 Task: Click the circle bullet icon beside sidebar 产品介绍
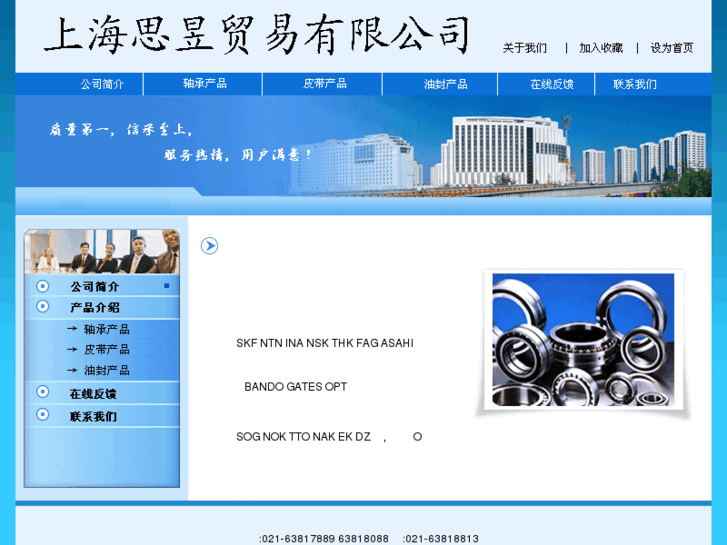42,306
